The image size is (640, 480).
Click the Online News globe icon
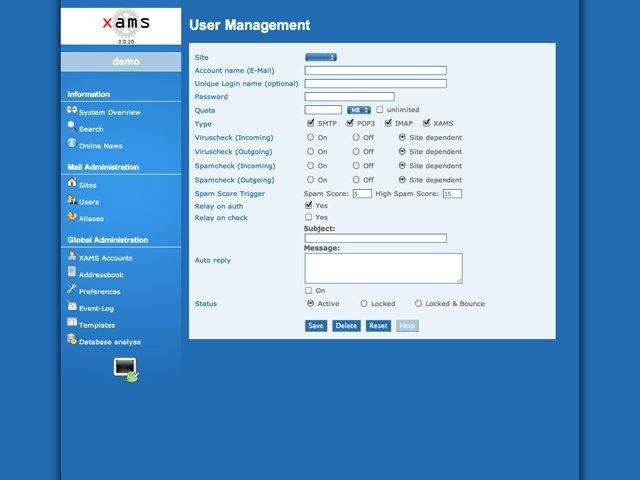72,143
